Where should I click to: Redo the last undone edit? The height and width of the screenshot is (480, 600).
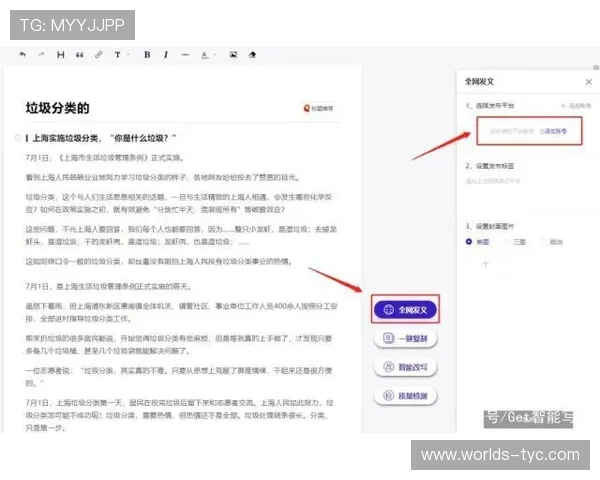point(41,55)
